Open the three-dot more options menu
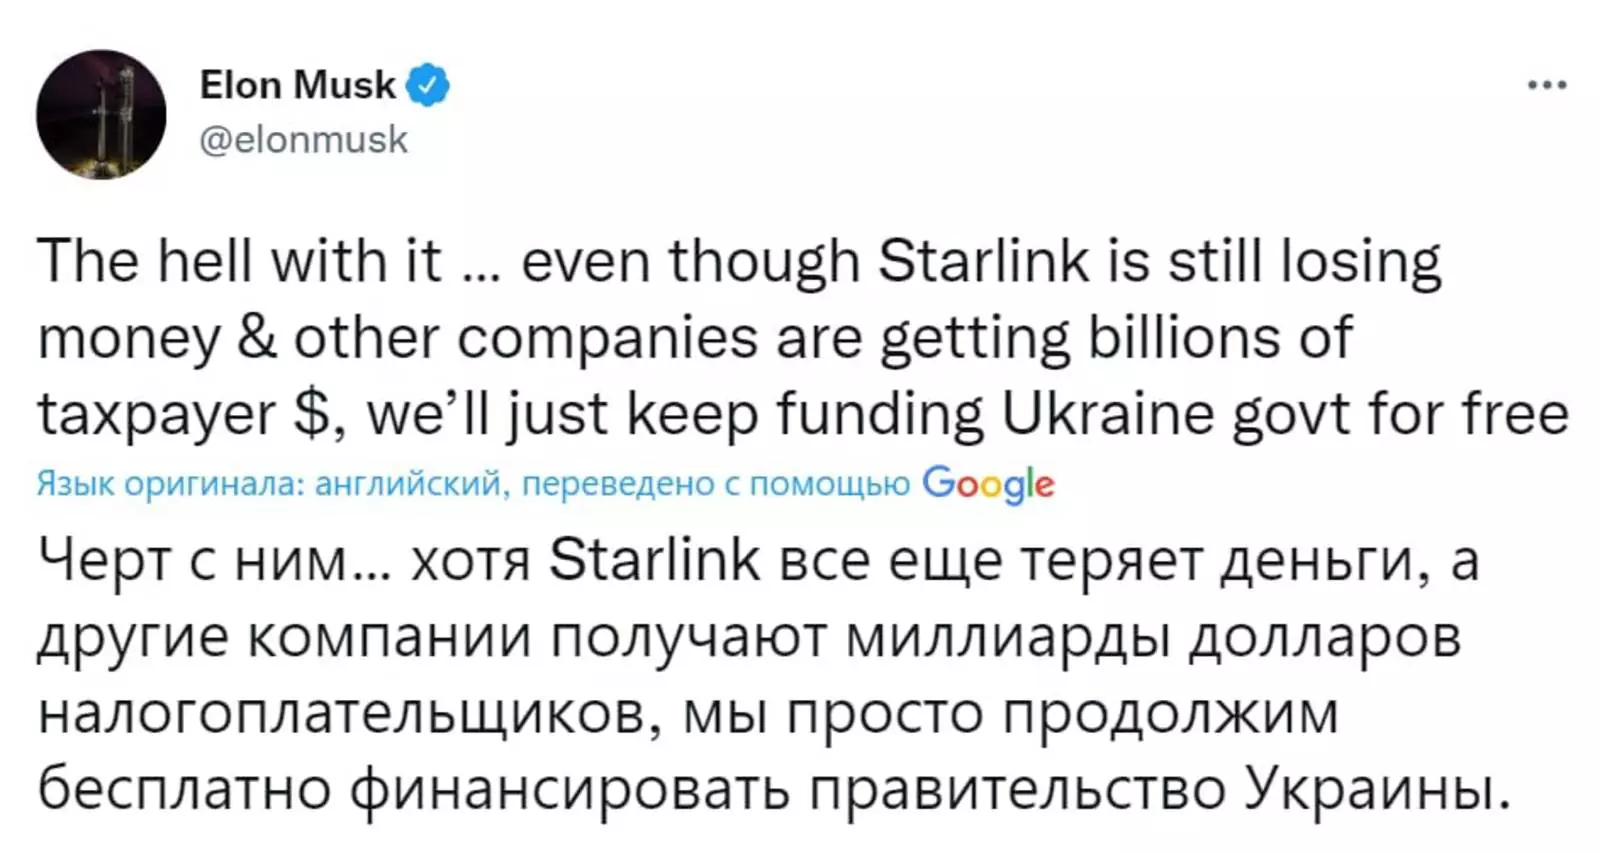 point(1546,87)
